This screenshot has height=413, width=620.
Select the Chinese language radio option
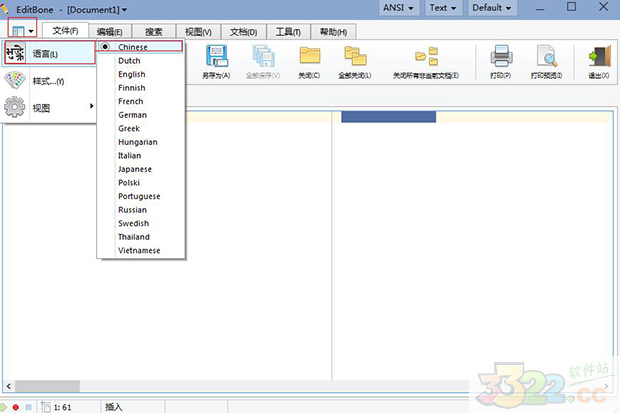click(140, 47)
